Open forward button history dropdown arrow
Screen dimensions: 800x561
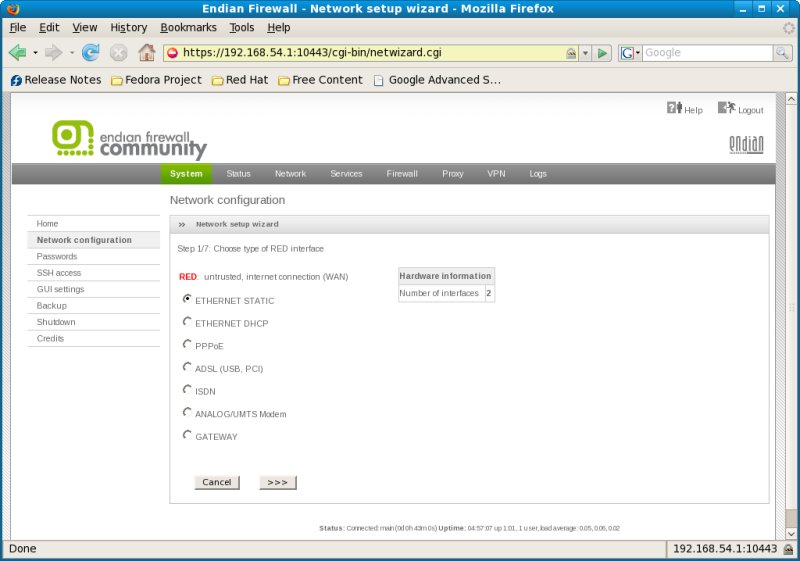point(71,53)
